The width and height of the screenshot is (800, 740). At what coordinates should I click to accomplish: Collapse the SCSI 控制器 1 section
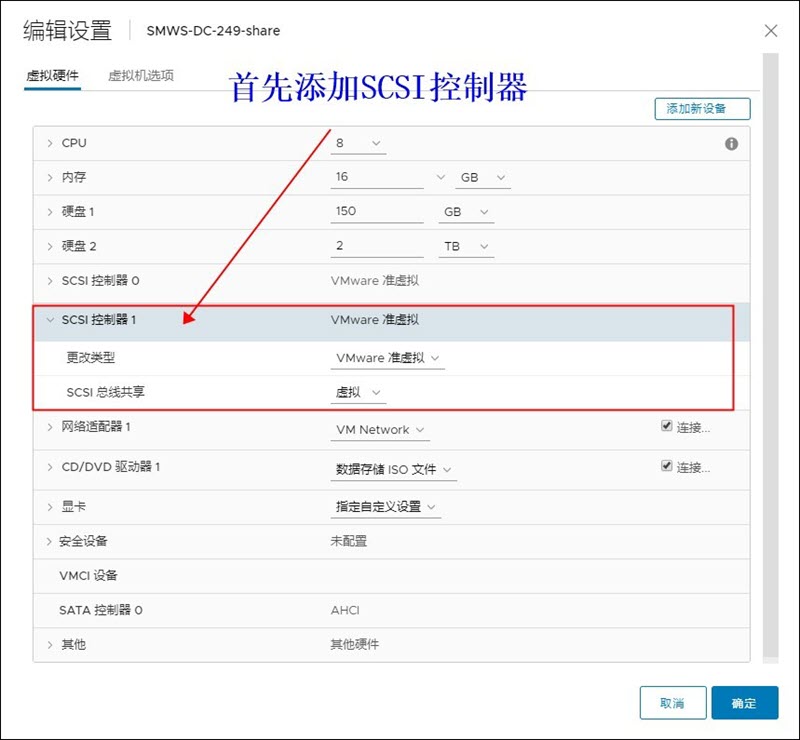(x=49, y=320)
